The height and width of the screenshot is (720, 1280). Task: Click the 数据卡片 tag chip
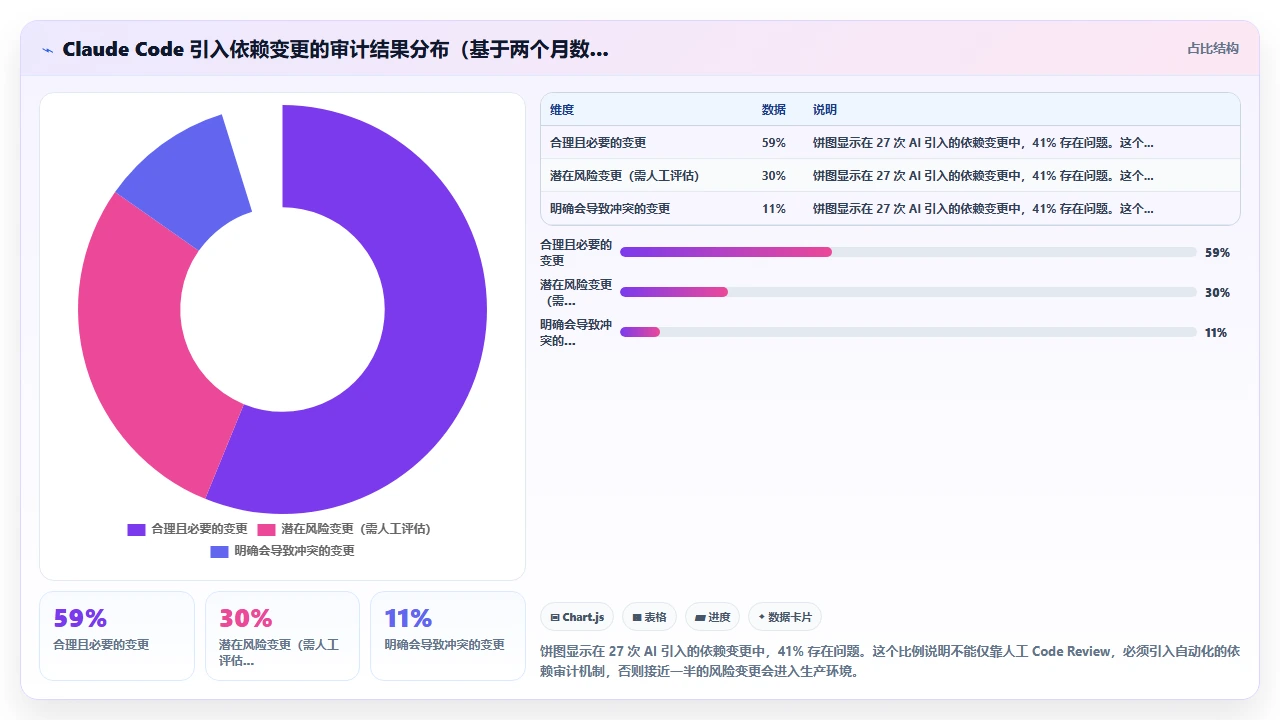tap(785, 617)
